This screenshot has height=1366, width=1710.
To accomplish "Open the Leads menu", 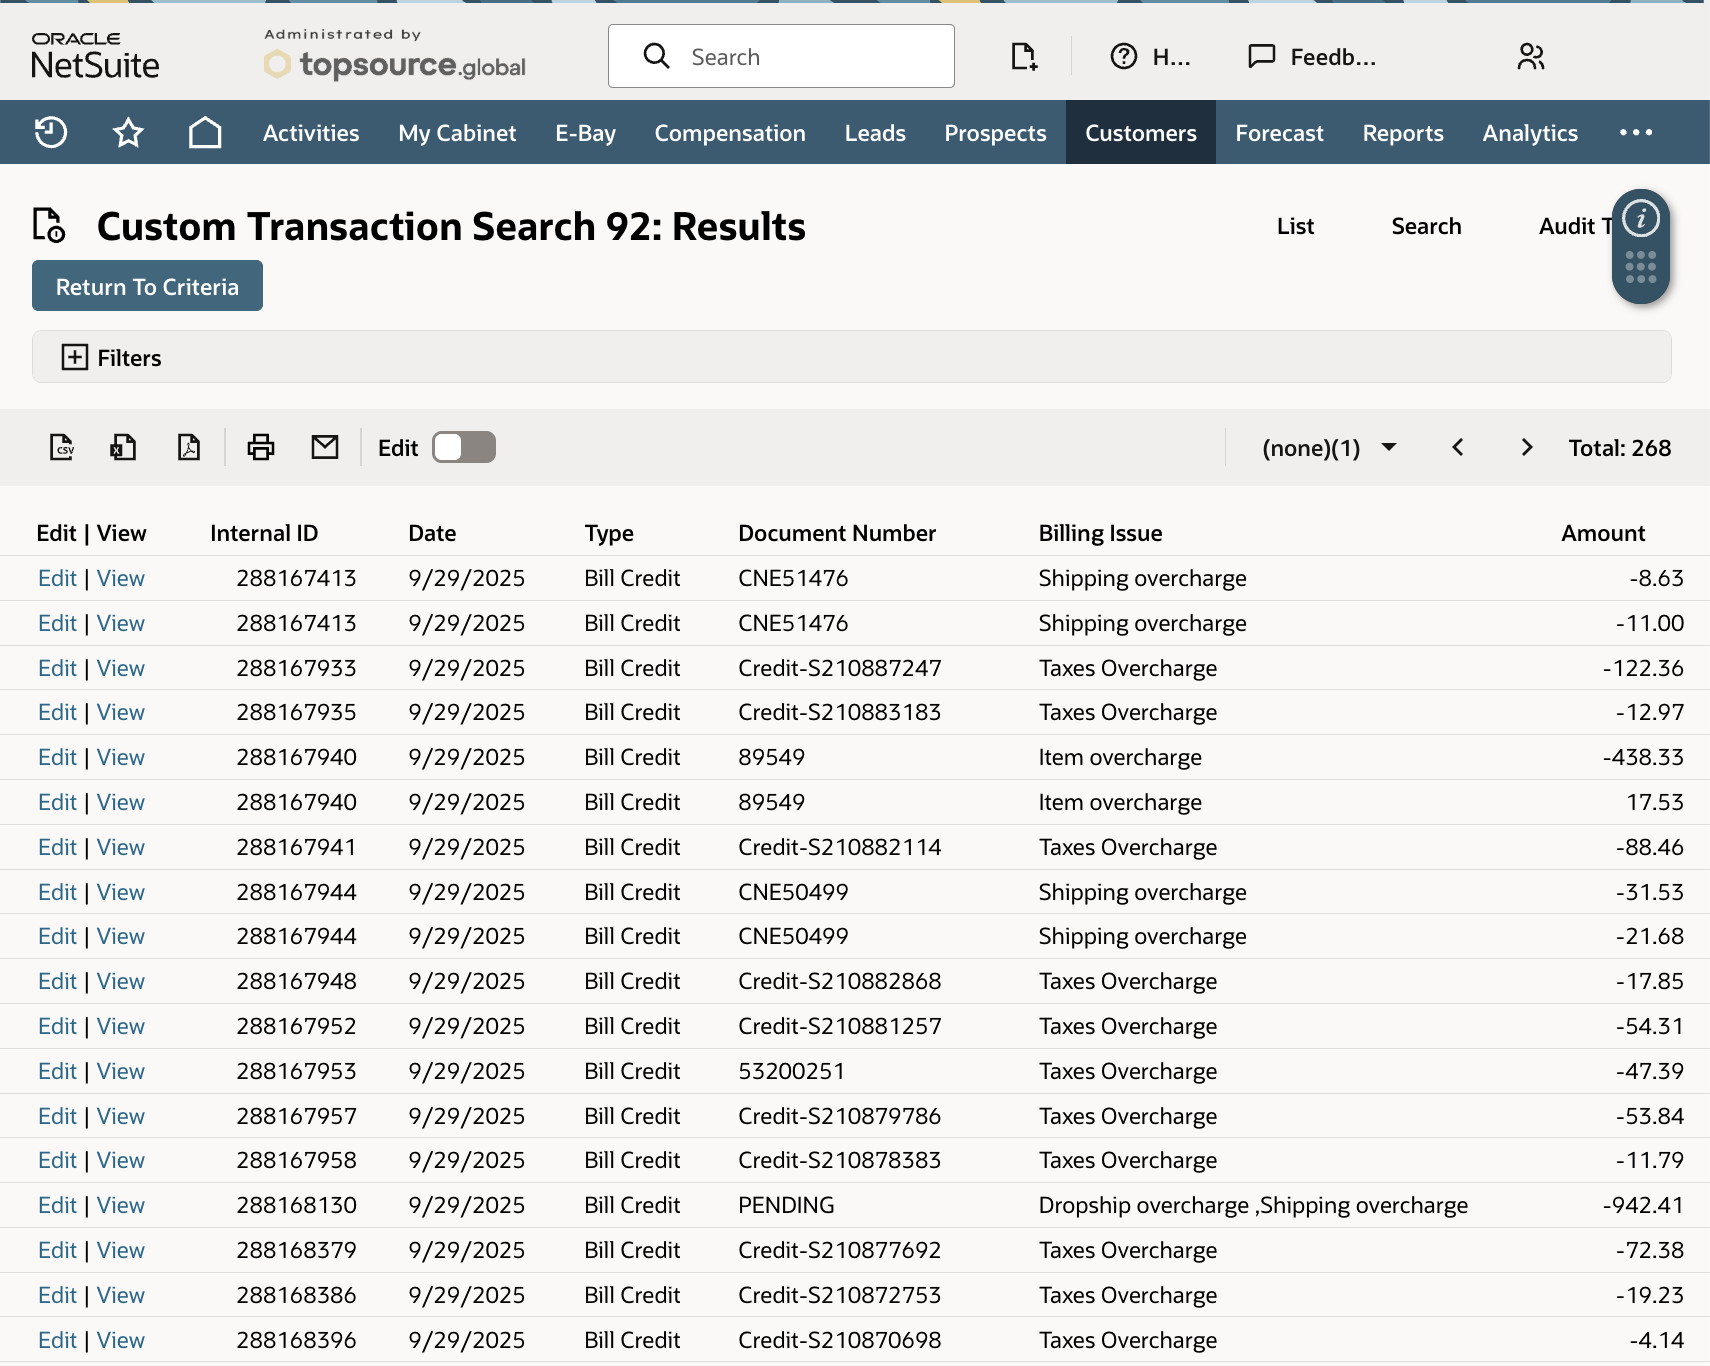I will pos(875,132).
